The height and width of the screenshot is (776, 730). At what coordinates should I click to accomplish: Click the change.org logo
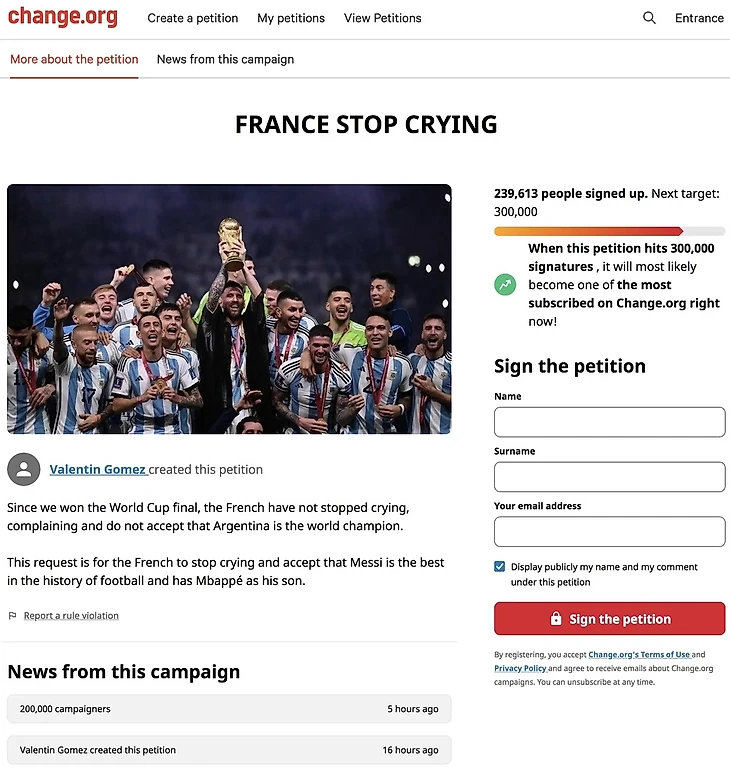coord(62,17)
